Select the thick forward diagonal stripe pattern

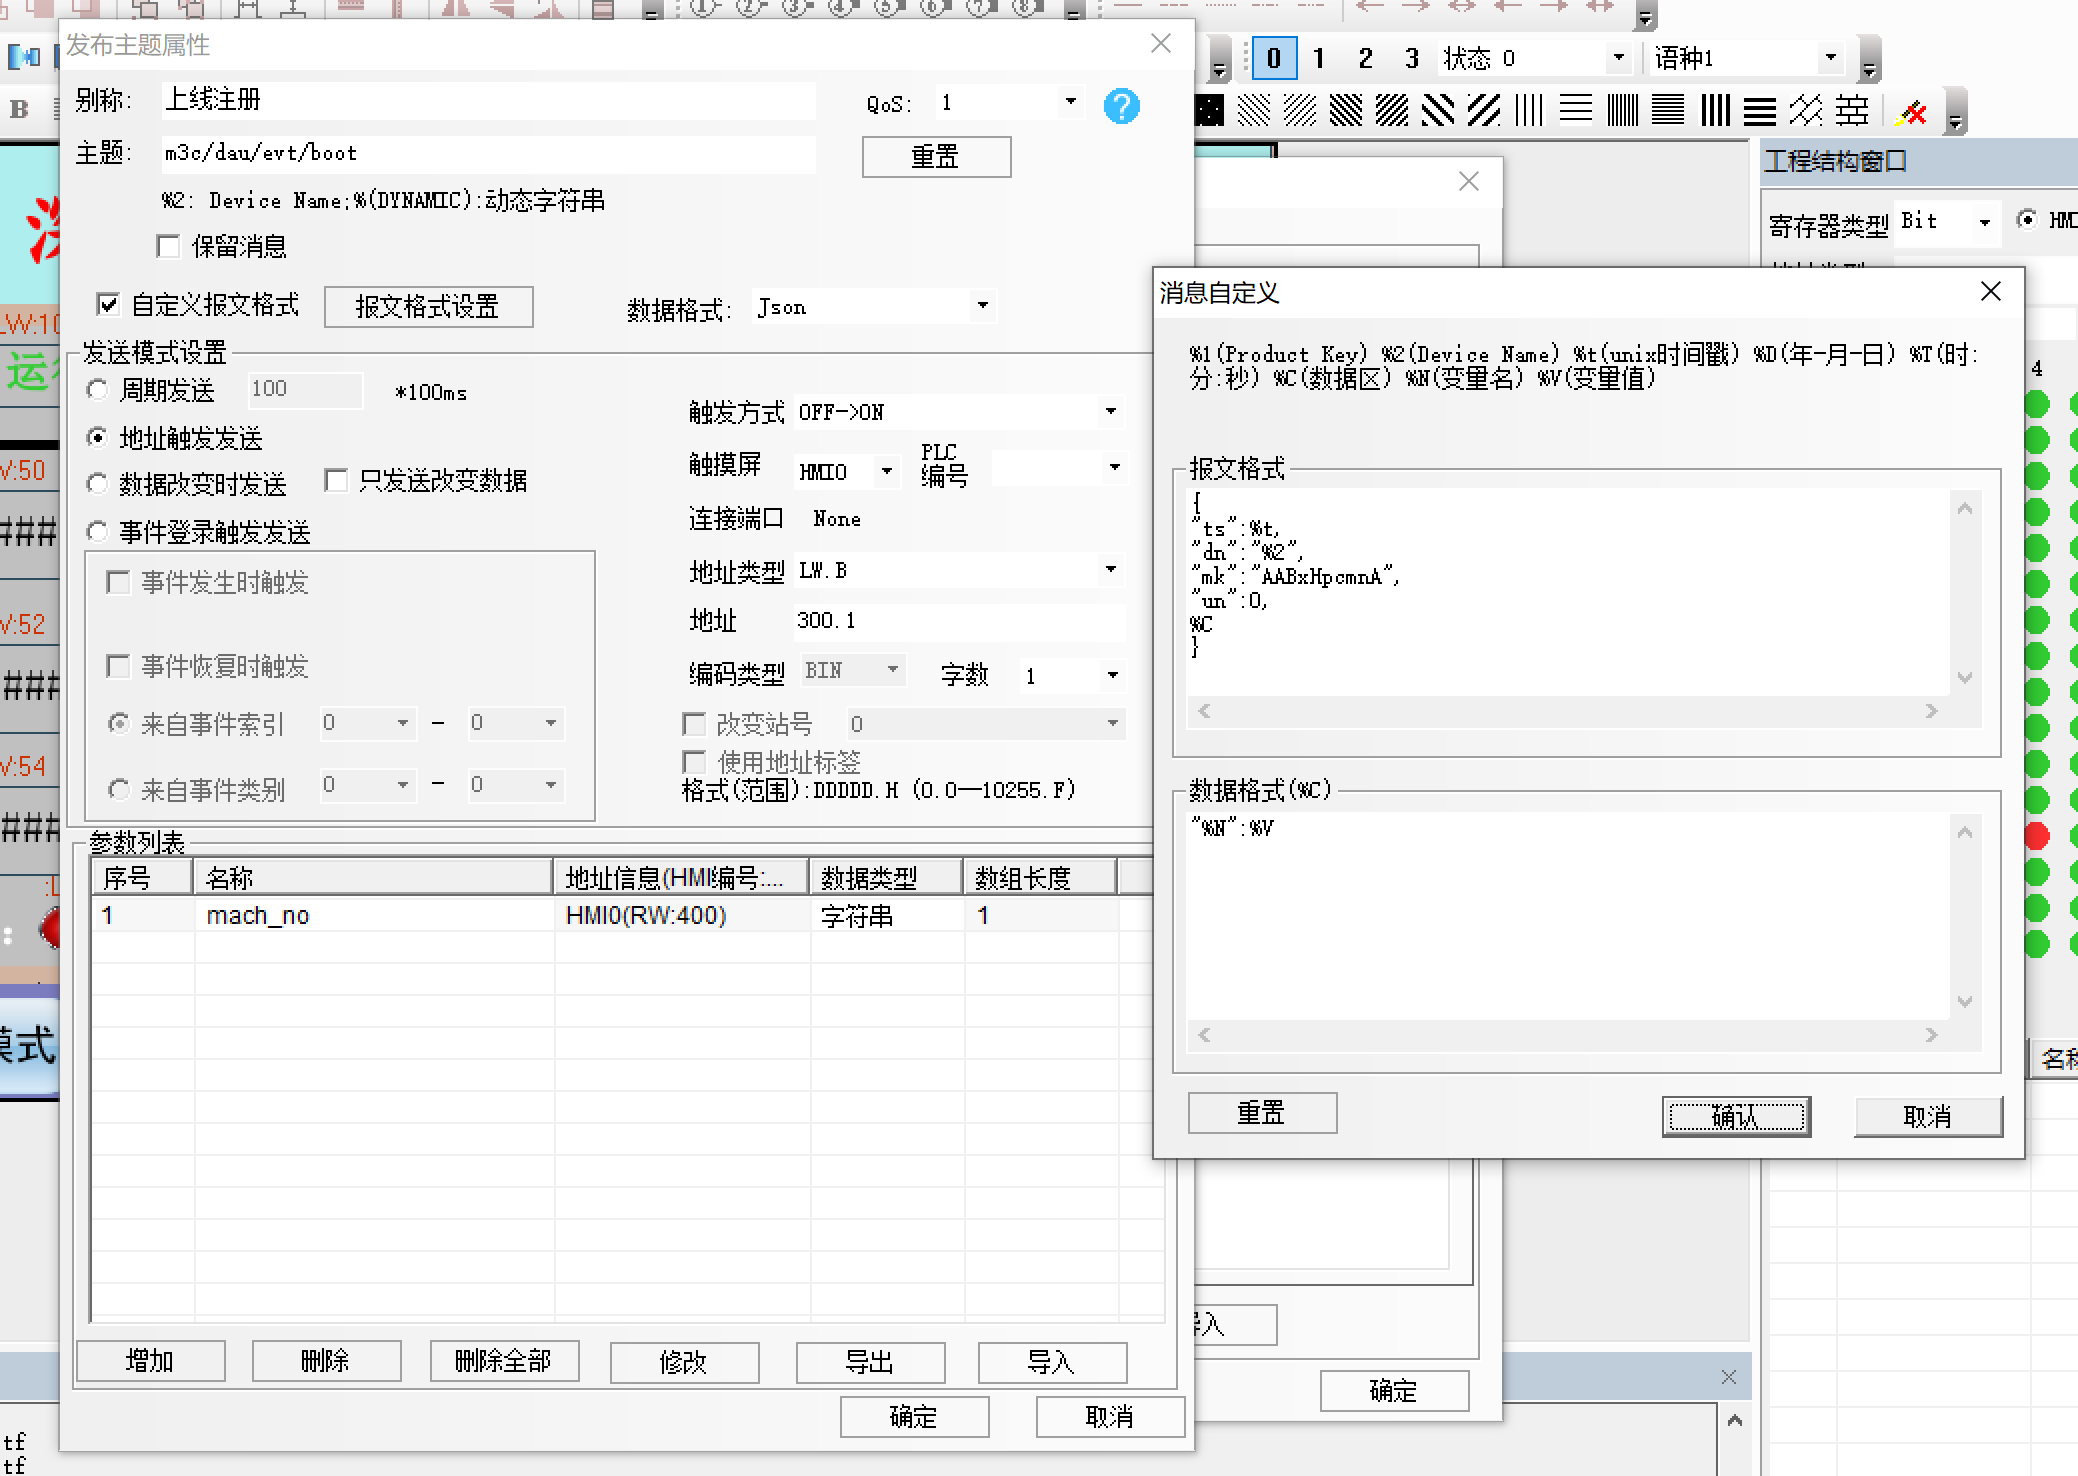(x=1484, y=110)
